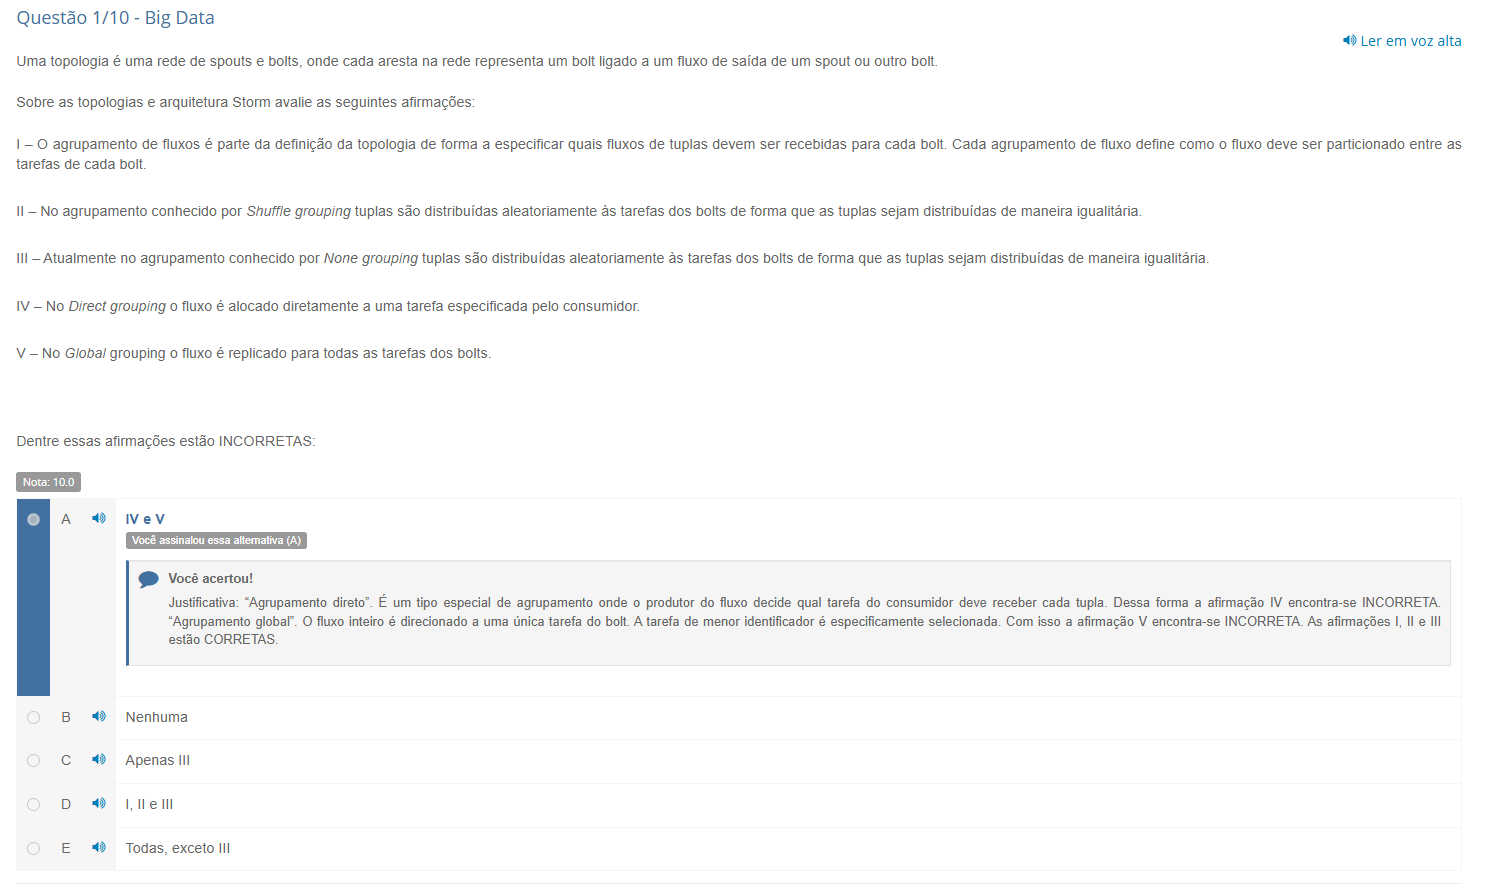The image size is (1485, 894).
Task: Play audio for alternative C Apenas III
Action: click(x=99, y=759)
